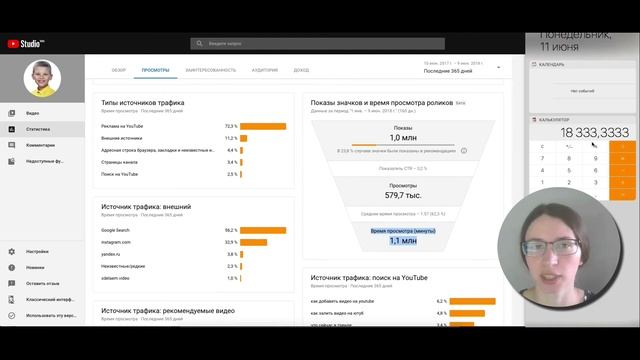The width and height of the screenshot is (640, 360).
Task: Click the Просмотры 579,7 тыс. funnel section
Action: point(403,191)
